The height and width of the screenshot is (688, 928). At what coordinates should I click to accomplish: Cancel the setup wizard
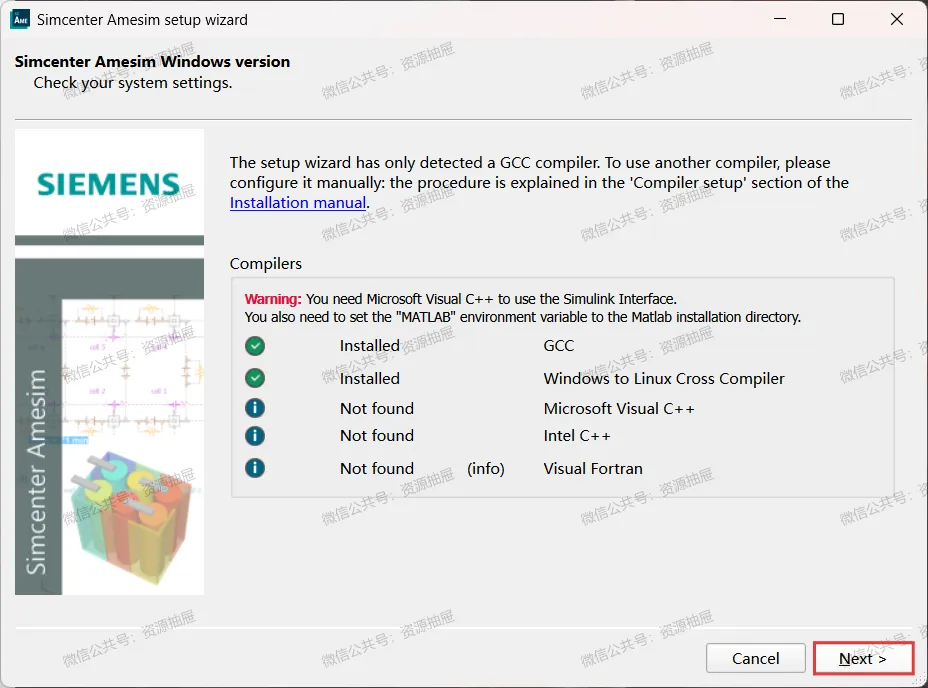(755, 658)
